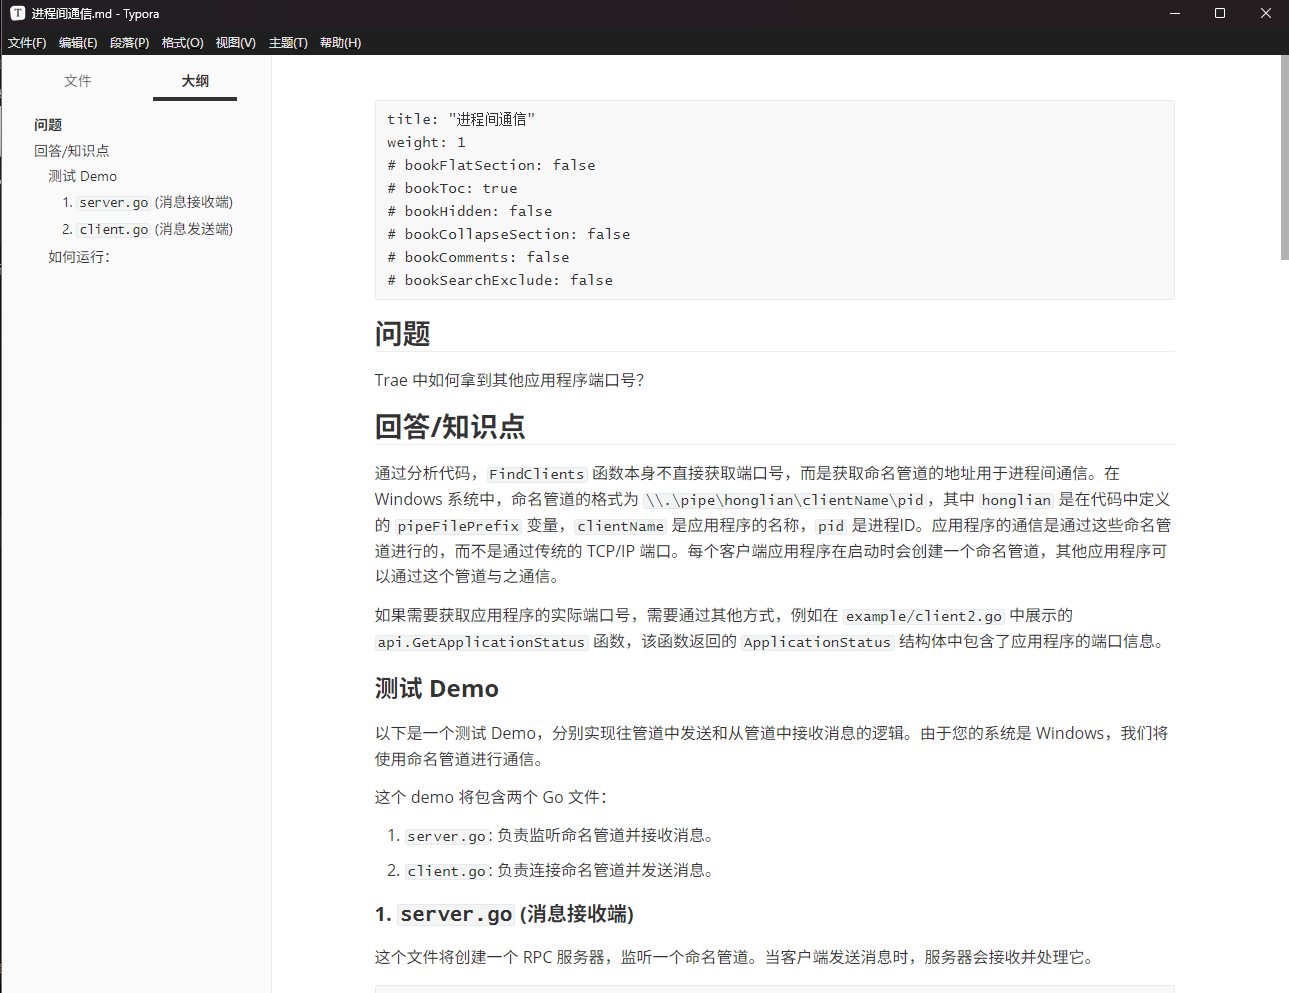This screenshot has height=993, width=1289.
Task: Select the 大纲 sidebar tab
Action: point(195,81)
